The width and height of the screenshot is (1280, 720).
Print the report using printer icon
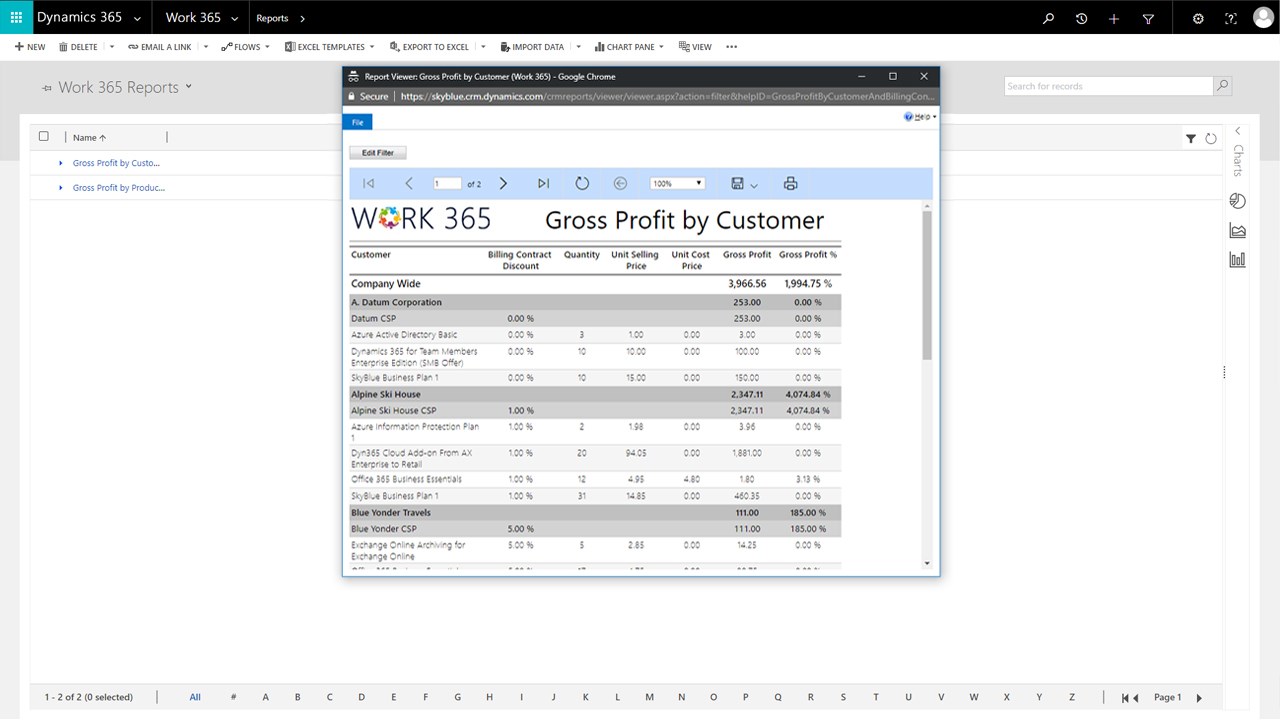coord(790,183)
